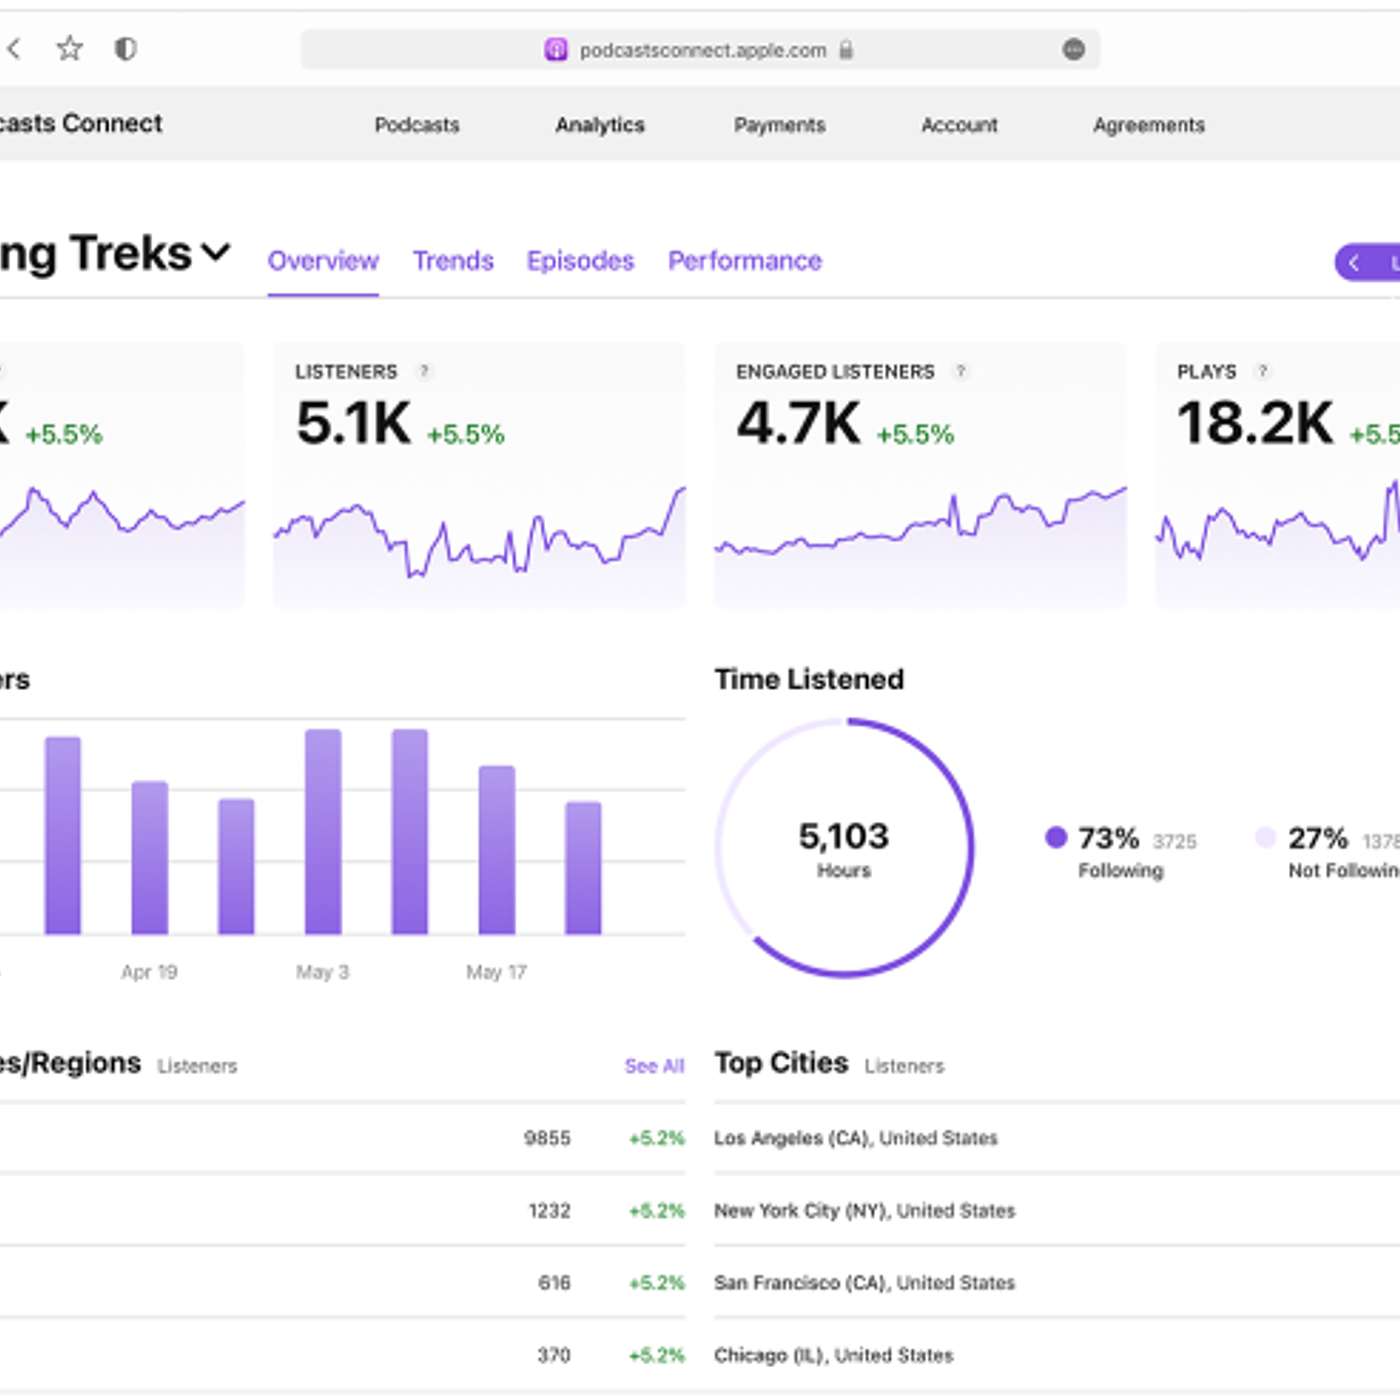The image size is (1400, 1400).
Task: Click the podcastsconnect.apple.com address field
Action: [x=702, y=50]
